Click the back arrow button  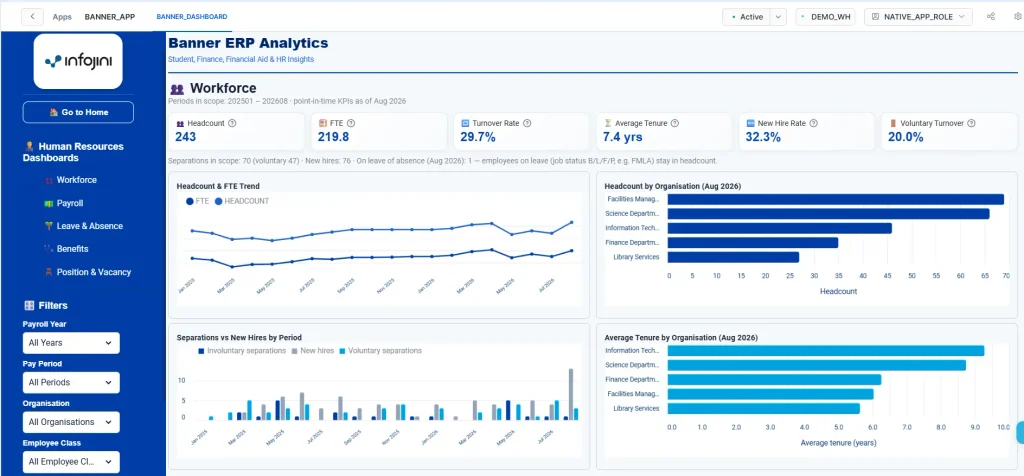[33, 17]
